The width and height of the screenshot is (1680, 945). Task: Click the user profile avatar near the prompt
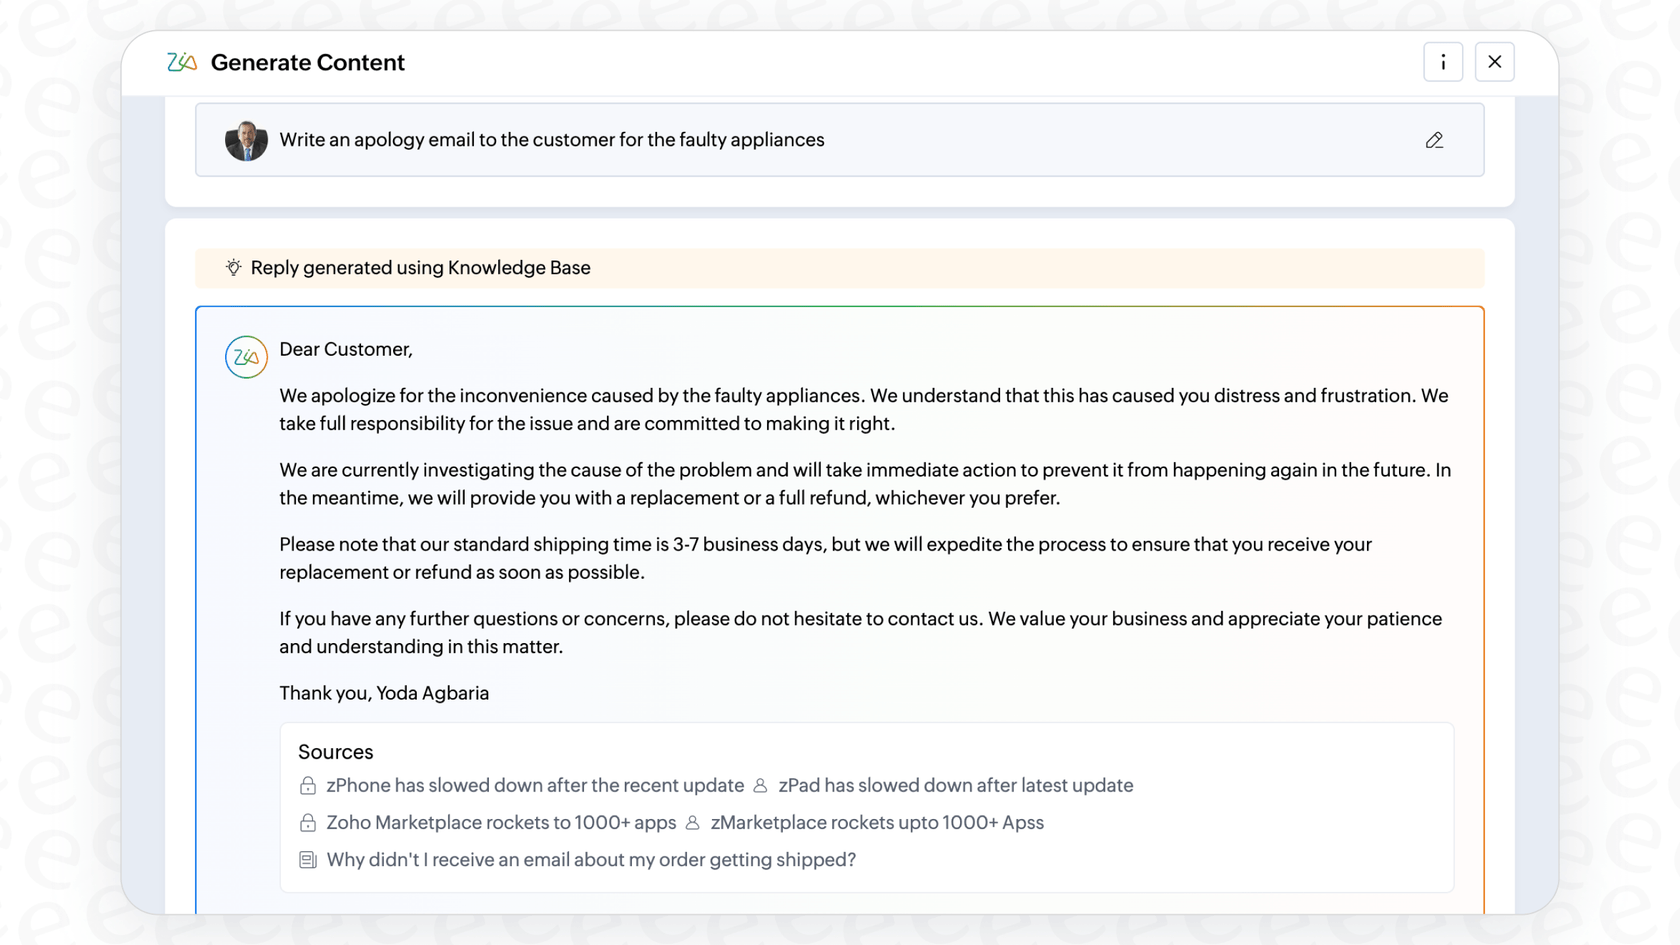[246, 140]
